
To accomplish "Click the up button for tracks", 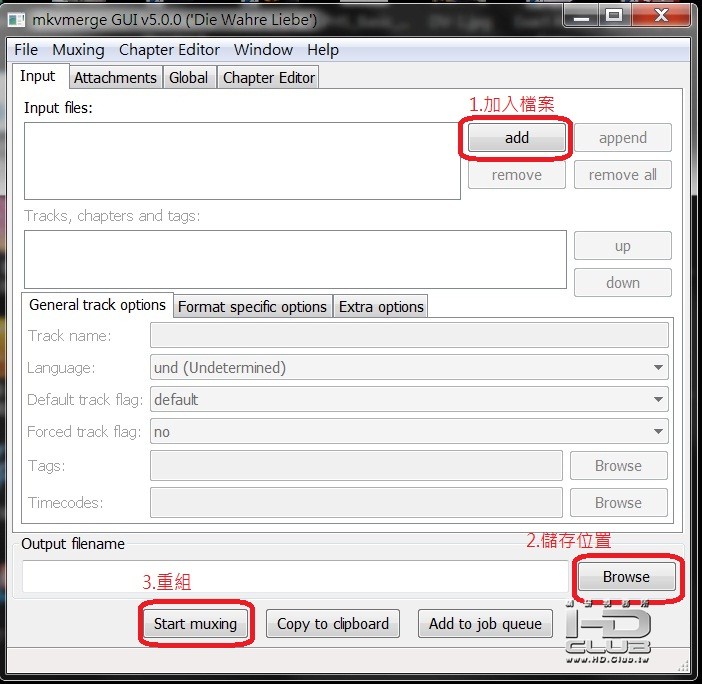I will (x=623, y=246).
